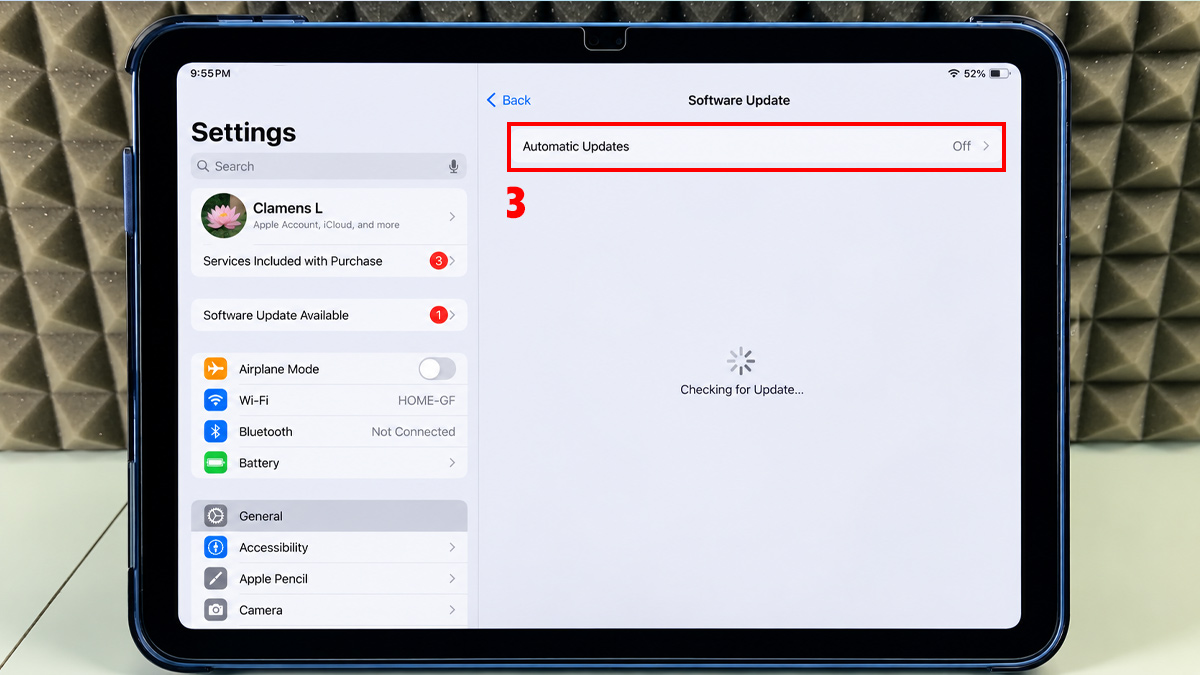This screenshot has height=675, width=1200.
Task: Tap Clamens L account name
Action: [288, 208]
